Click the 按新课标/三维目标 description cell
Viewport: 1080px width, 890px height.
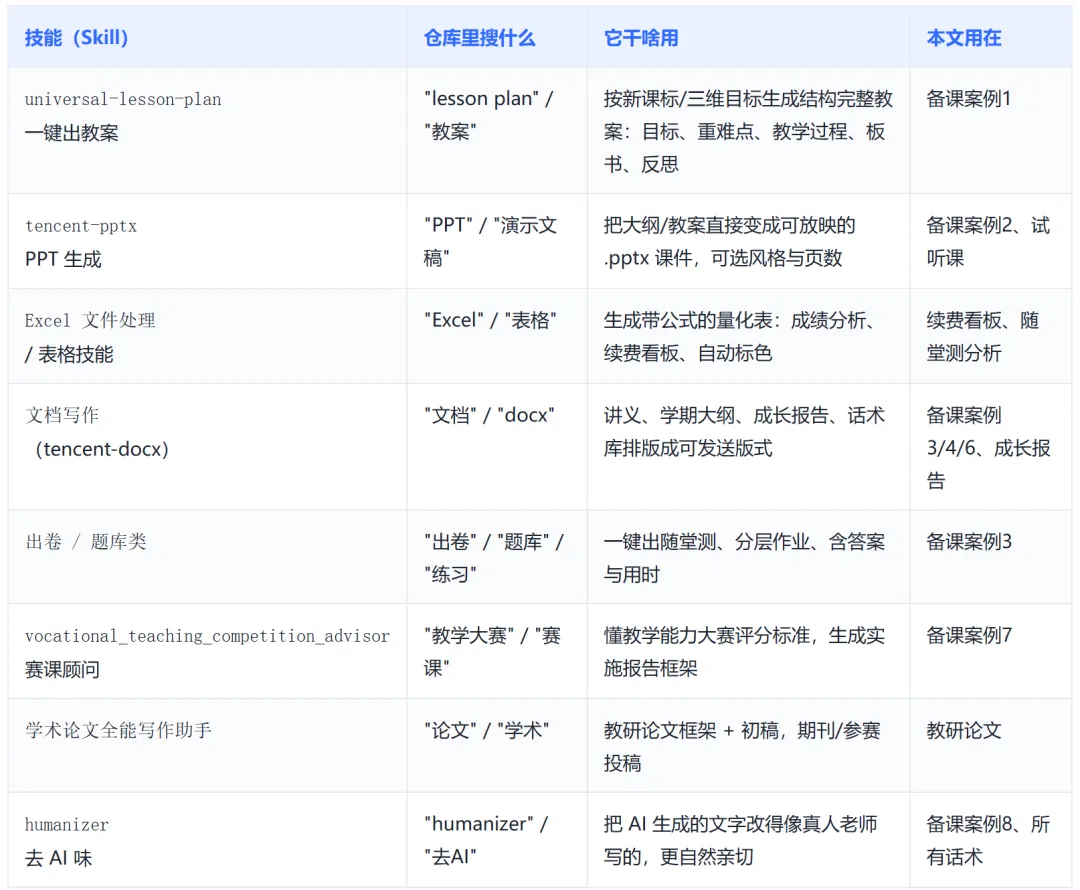[x=748, y=131]
